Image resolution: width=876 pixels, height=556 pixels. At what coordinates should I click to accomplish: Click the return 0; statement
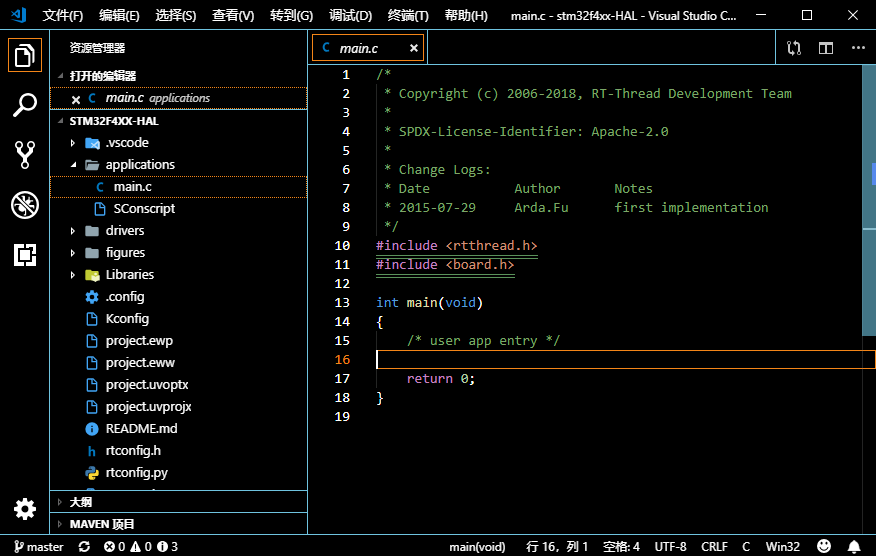tap(441, 378)
